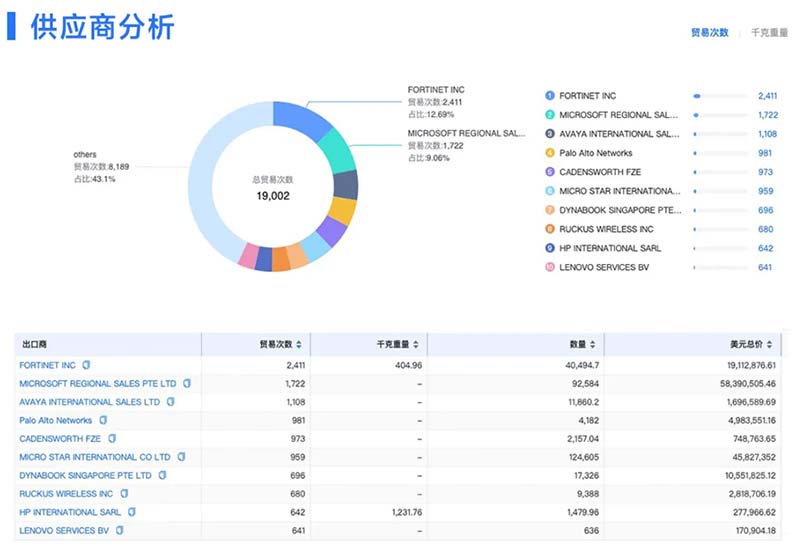
Task: Click copy icon next to Palo Alto Networks
Action: pos(103,420)
